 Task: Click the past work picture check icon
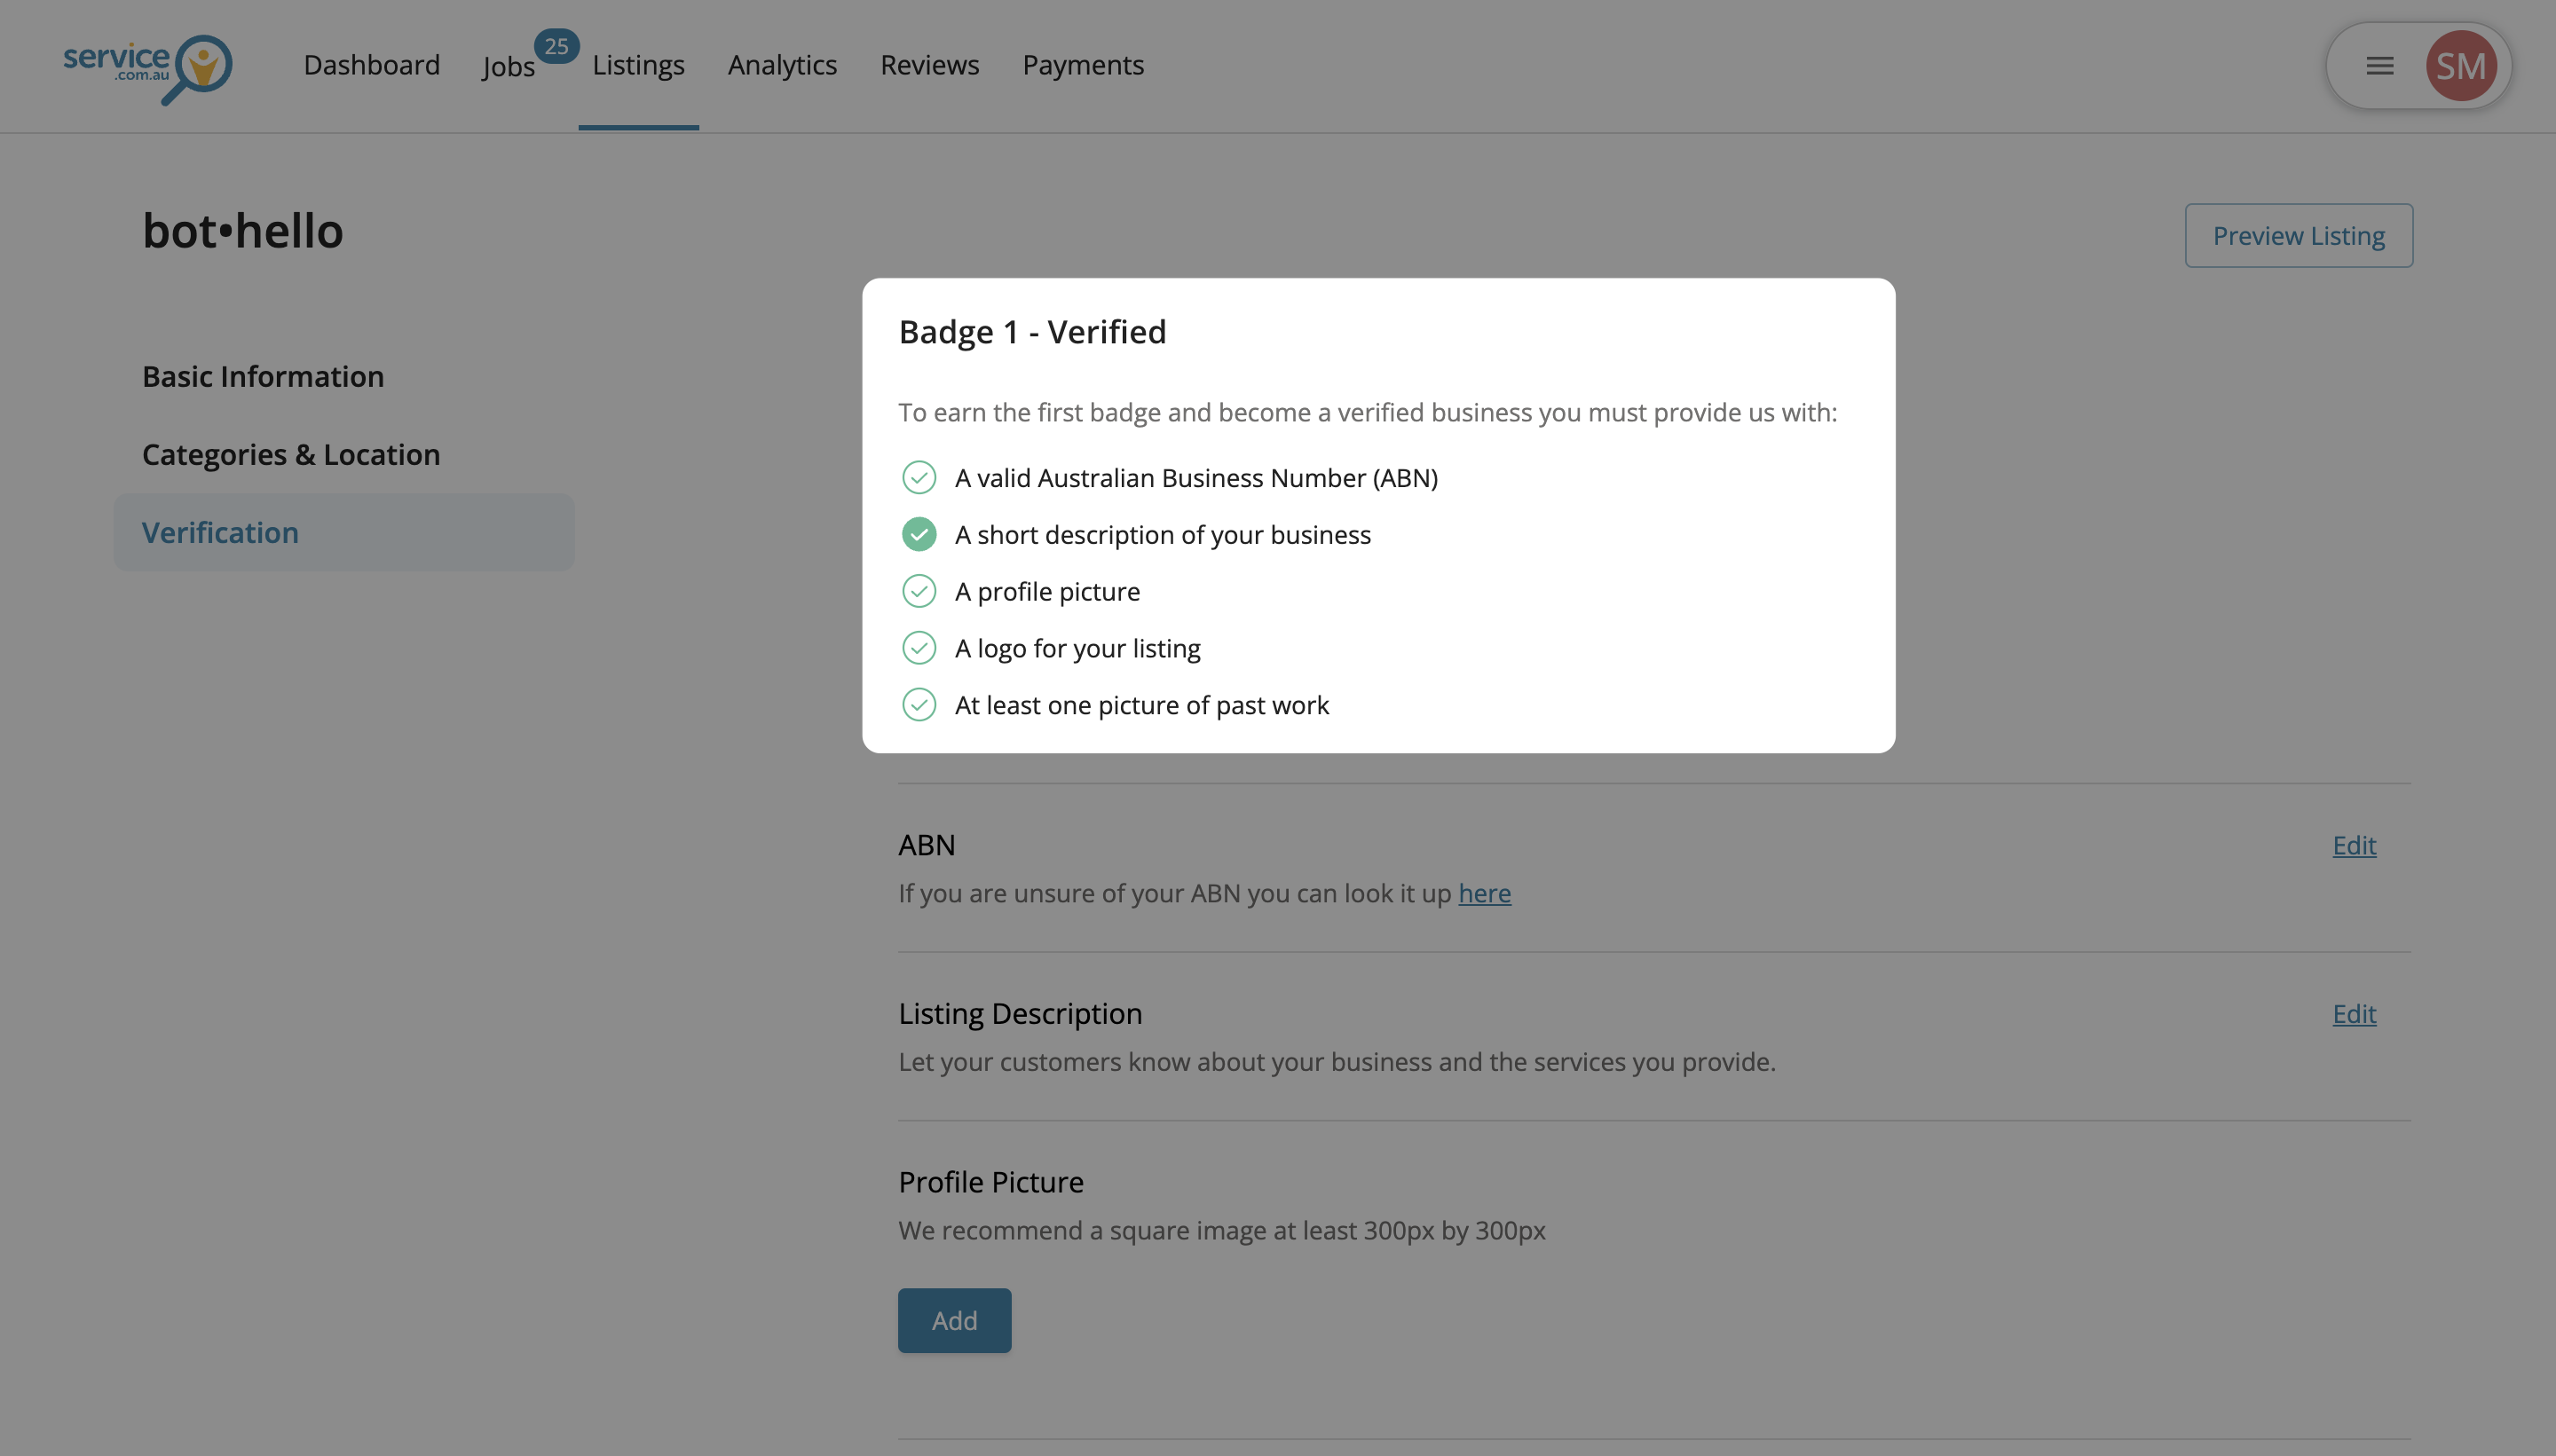[918, 706]
